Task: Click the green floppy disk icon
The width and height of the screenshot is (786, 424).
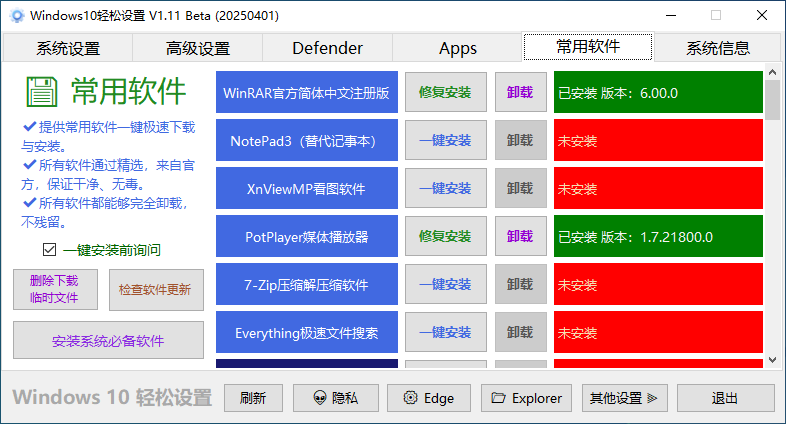Action: (42, 92)
